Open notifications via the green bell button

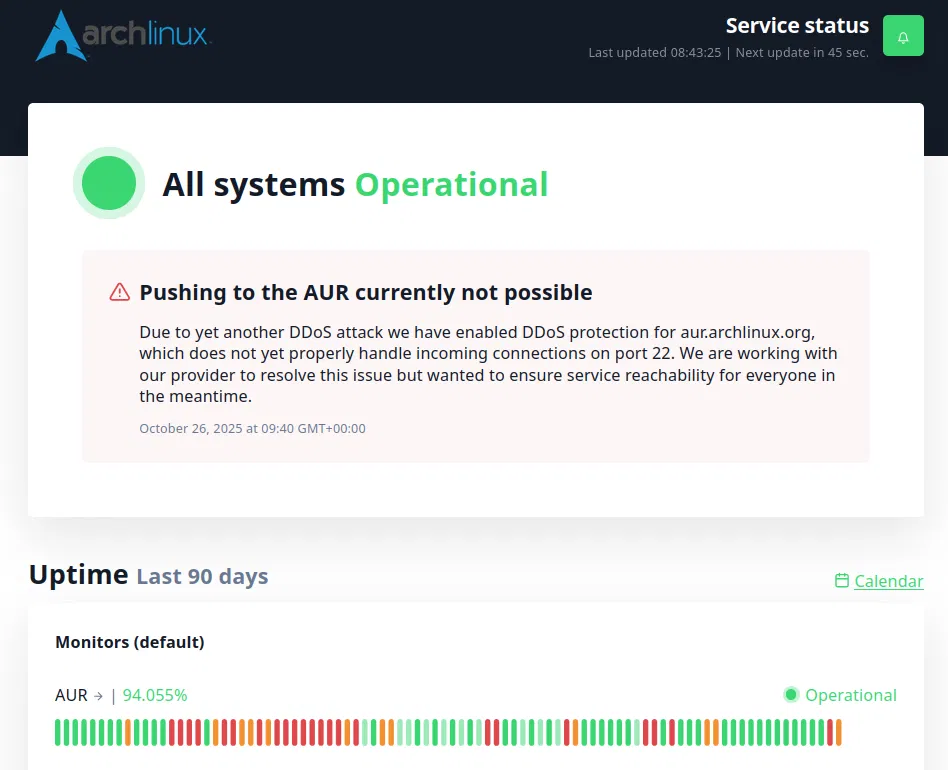point(903,36)
